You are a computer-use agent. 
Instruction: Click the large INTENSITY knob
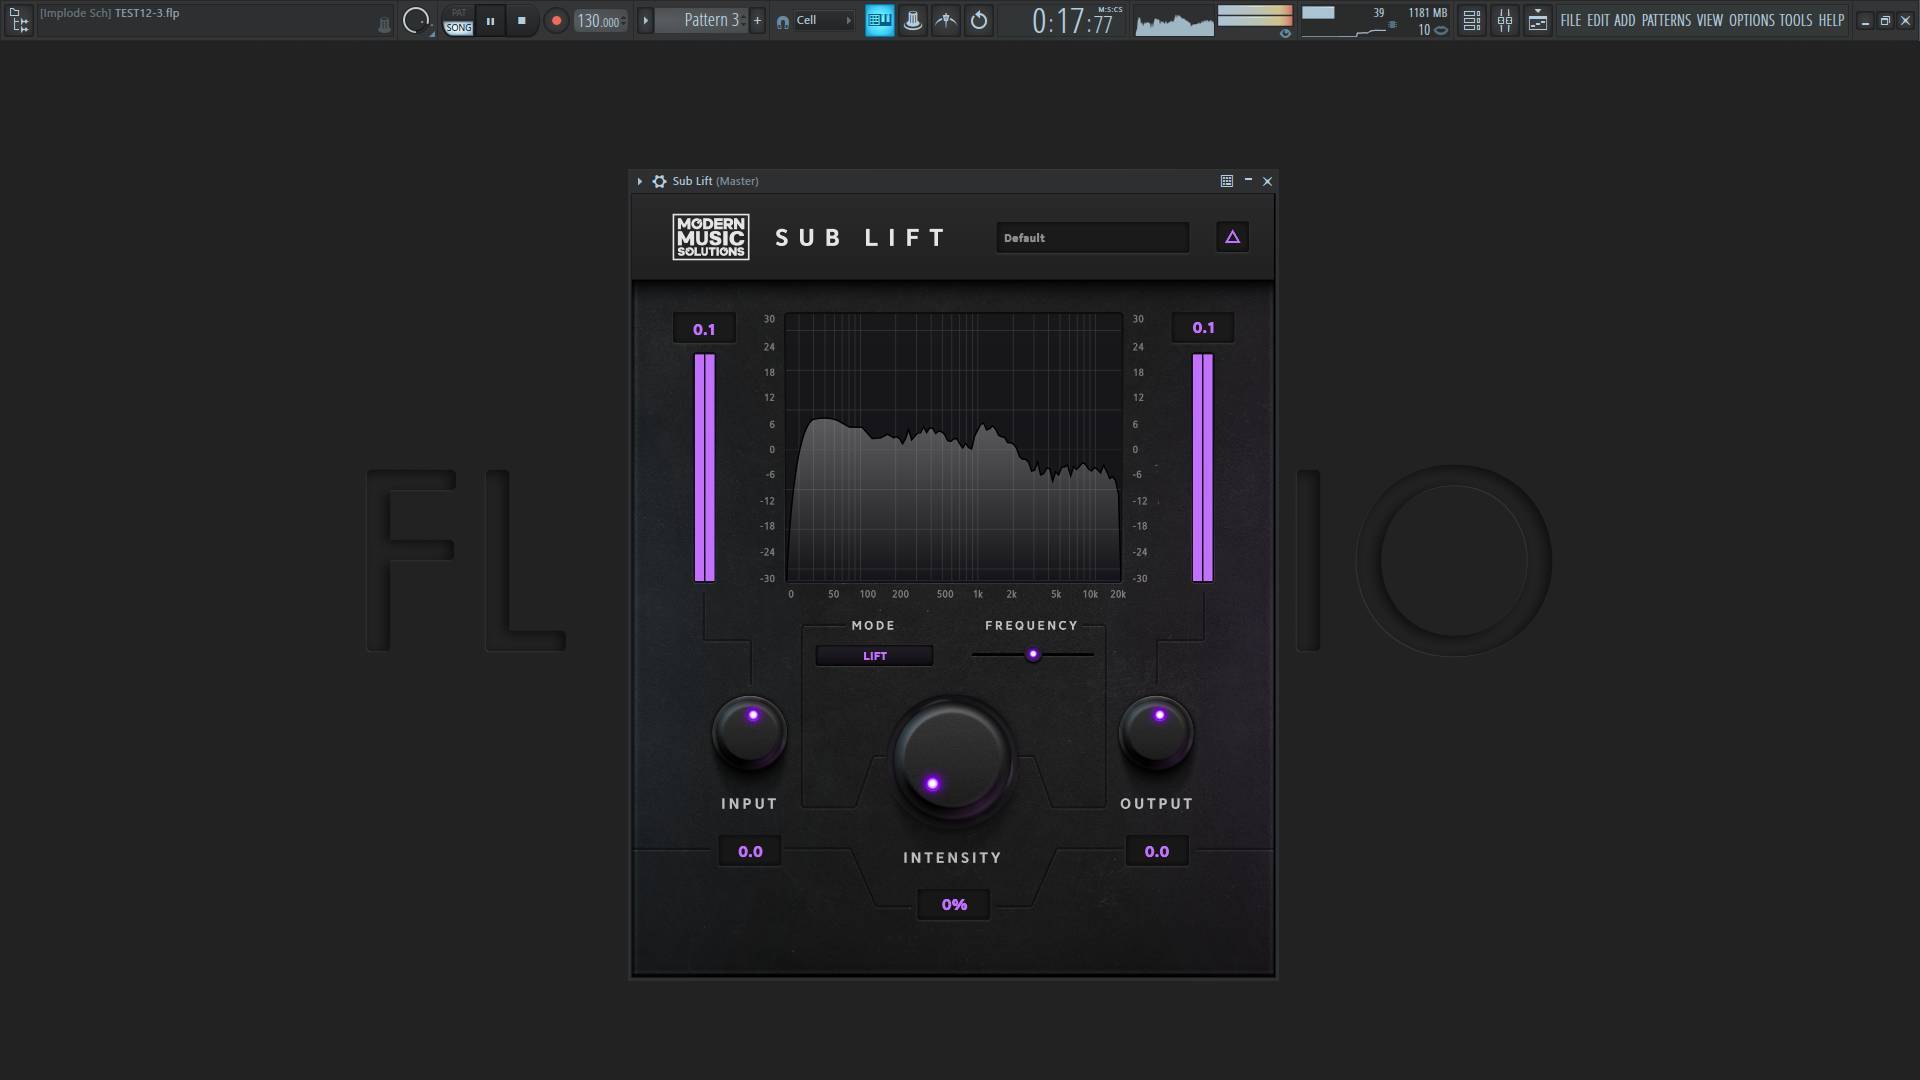point(953,757)
